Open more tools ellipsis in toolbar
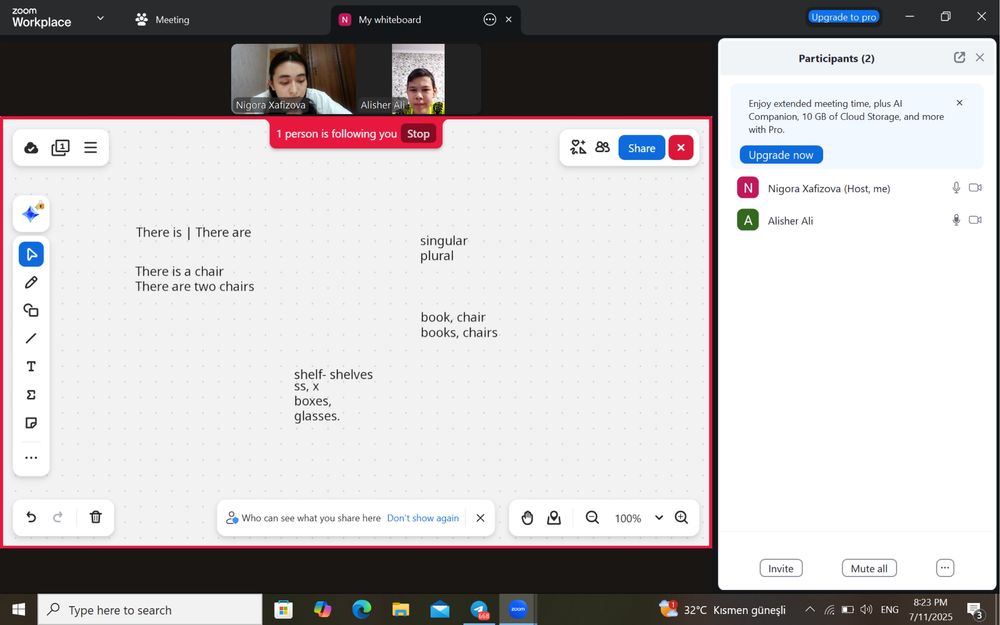The image size is (1000, 625). (x=31, y=457)
